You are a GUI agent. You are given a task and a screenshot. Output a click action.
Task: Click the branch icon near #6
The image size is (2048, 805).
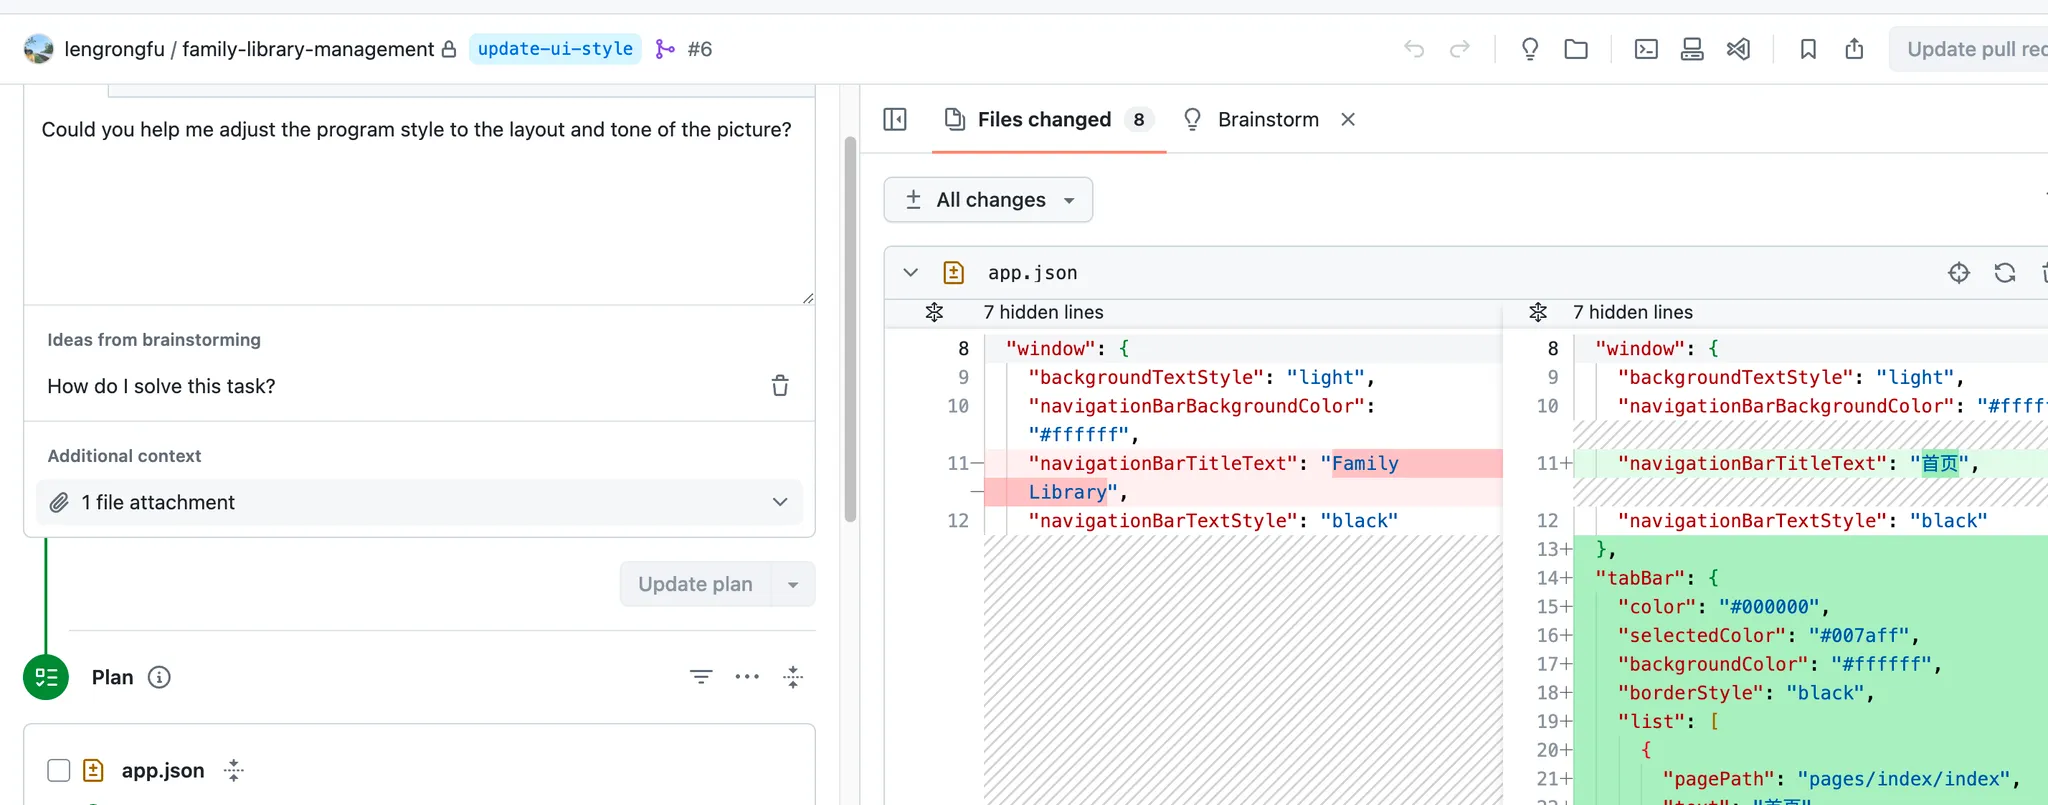[665, 49]
